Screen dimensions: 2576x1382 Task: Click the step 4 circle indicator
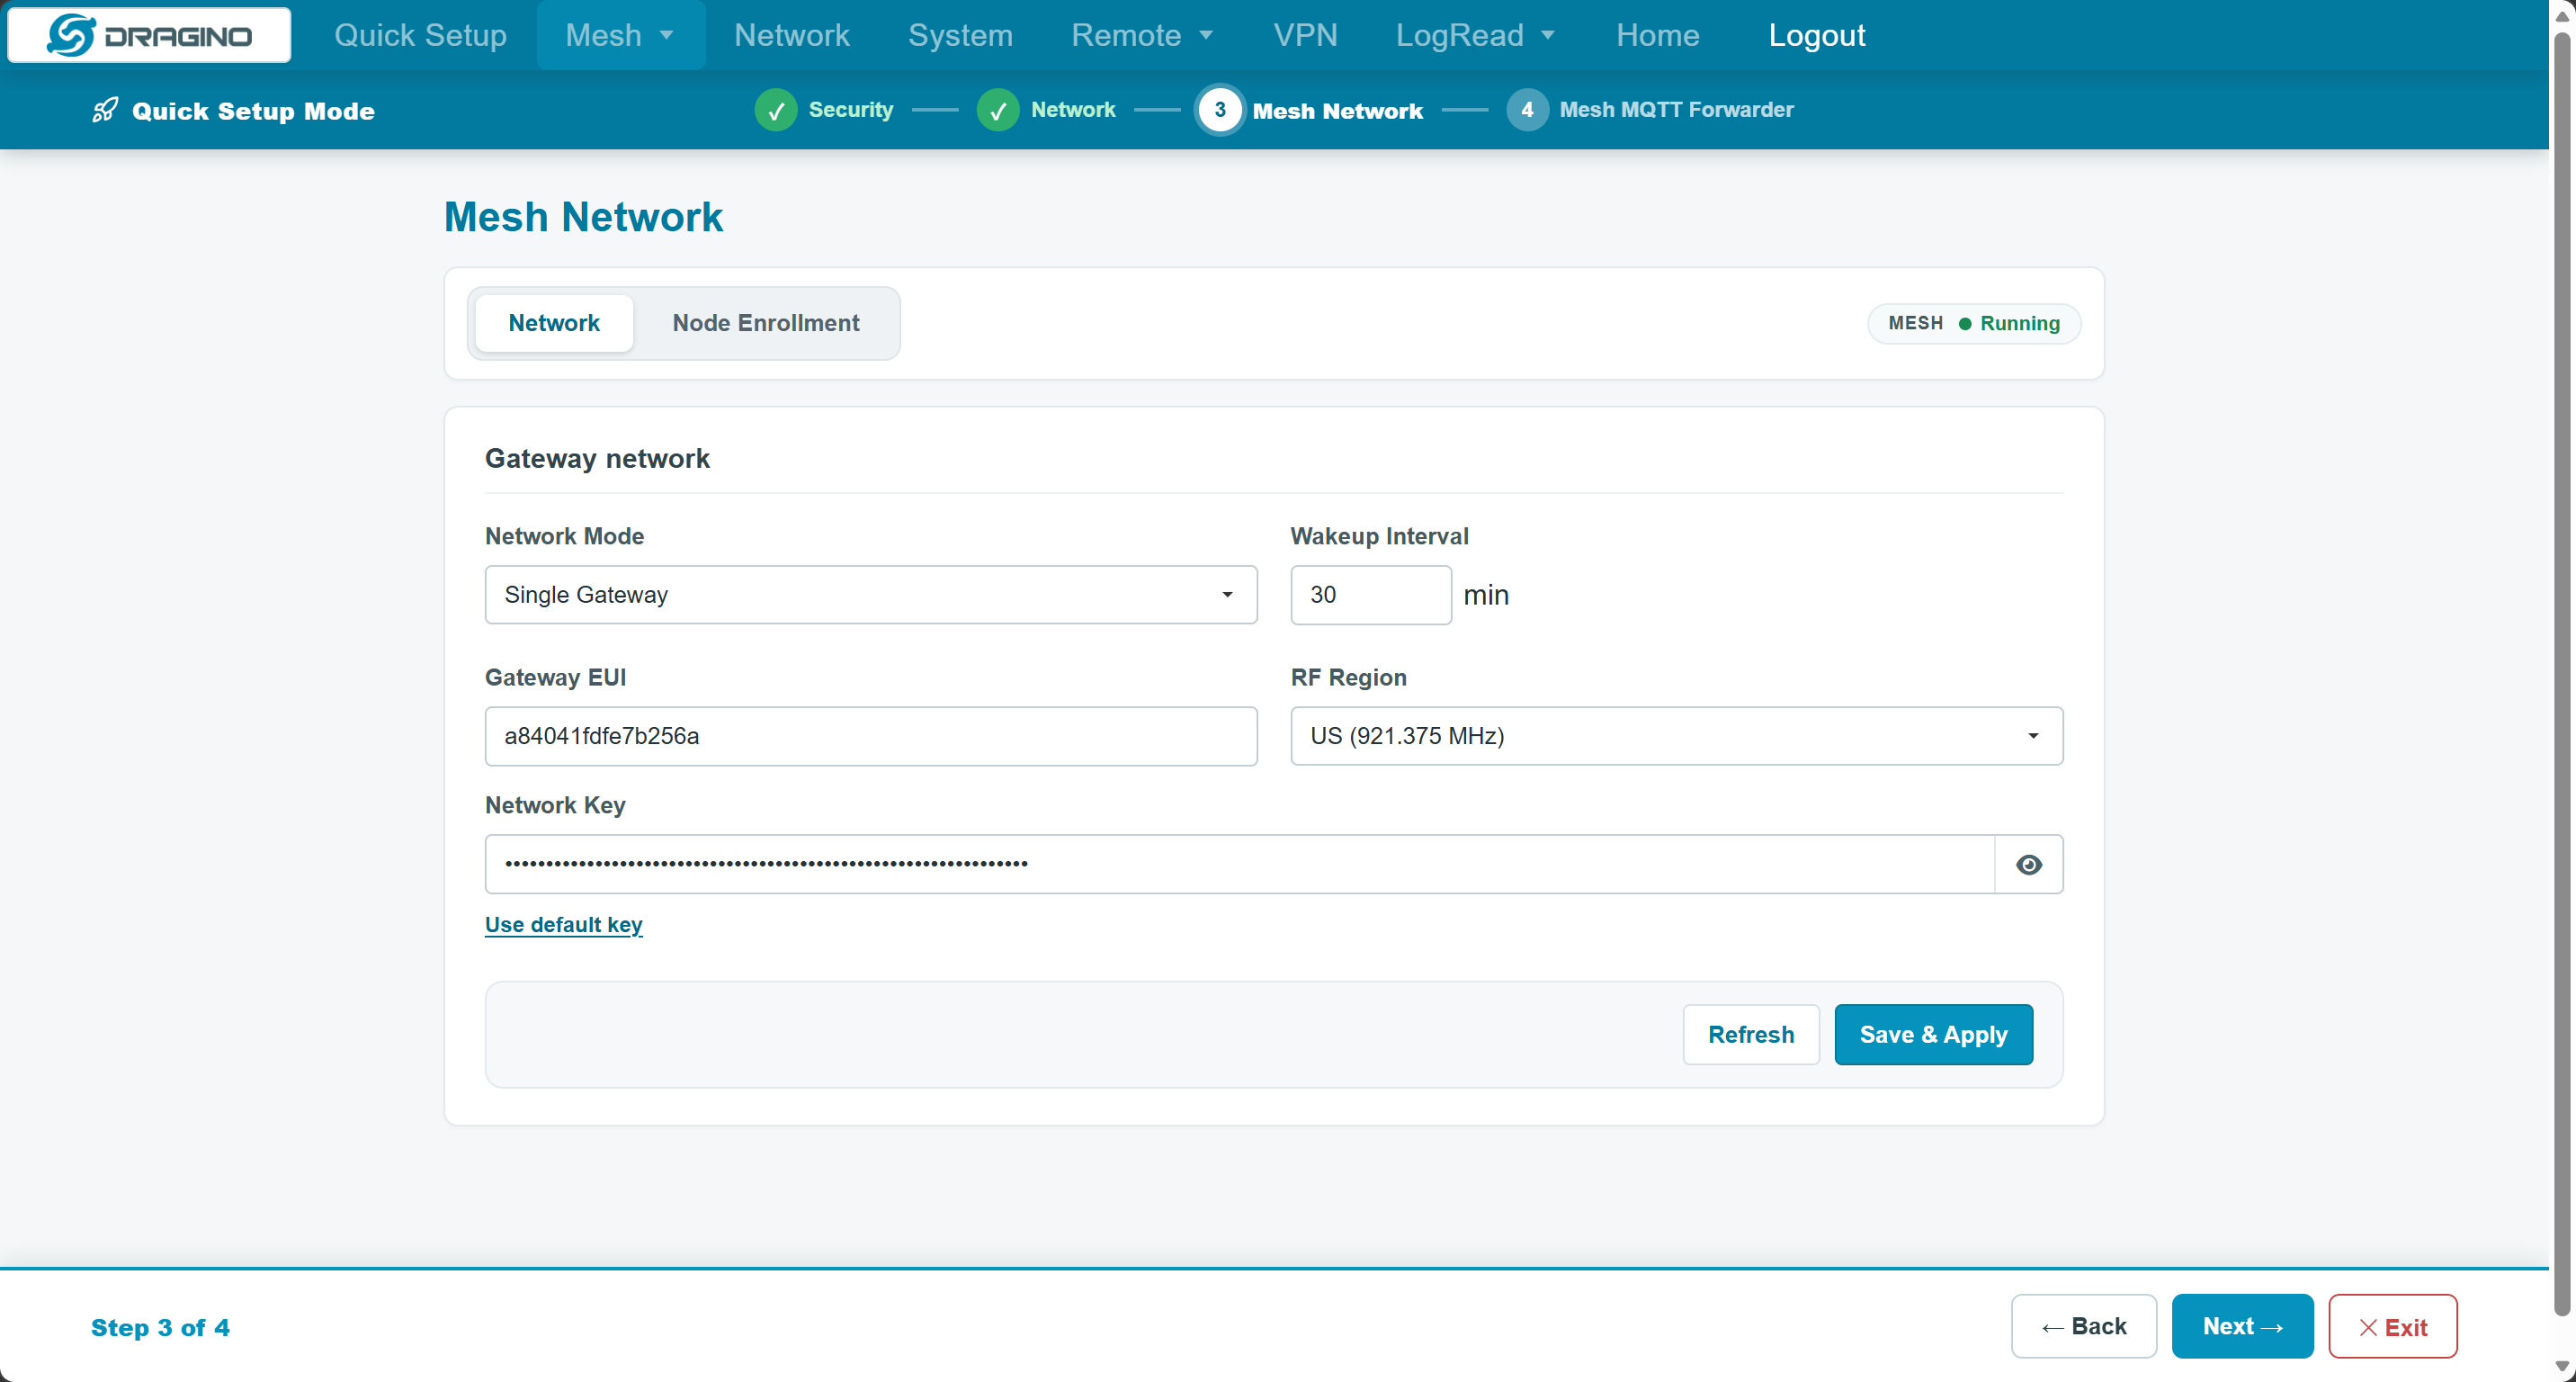click(x=1526, y=110)
